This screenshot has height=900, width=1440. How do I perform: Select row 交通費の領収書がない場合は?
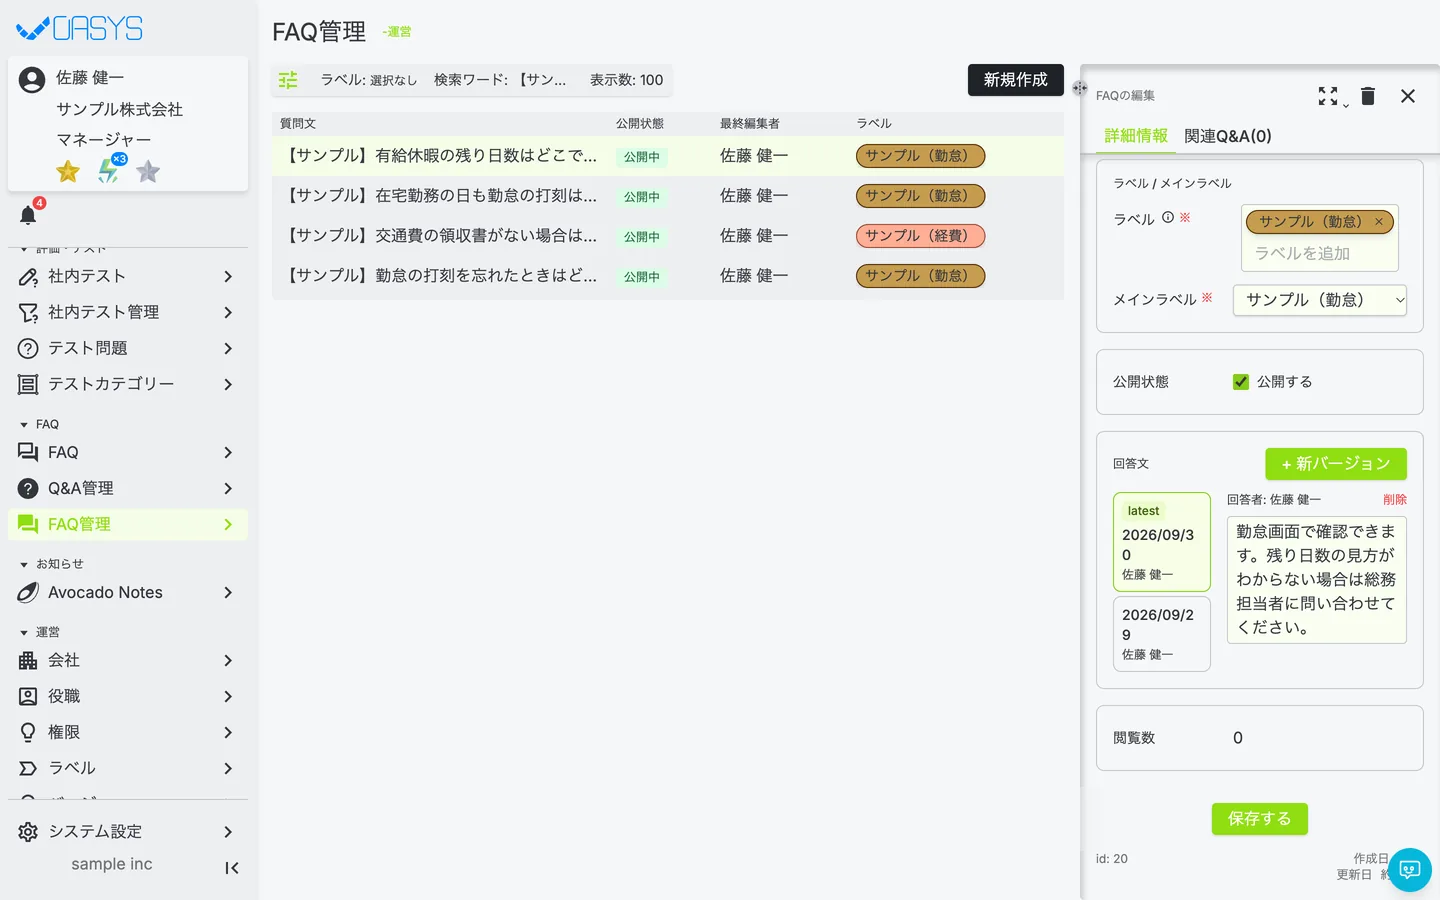click(x=668, y=236)
